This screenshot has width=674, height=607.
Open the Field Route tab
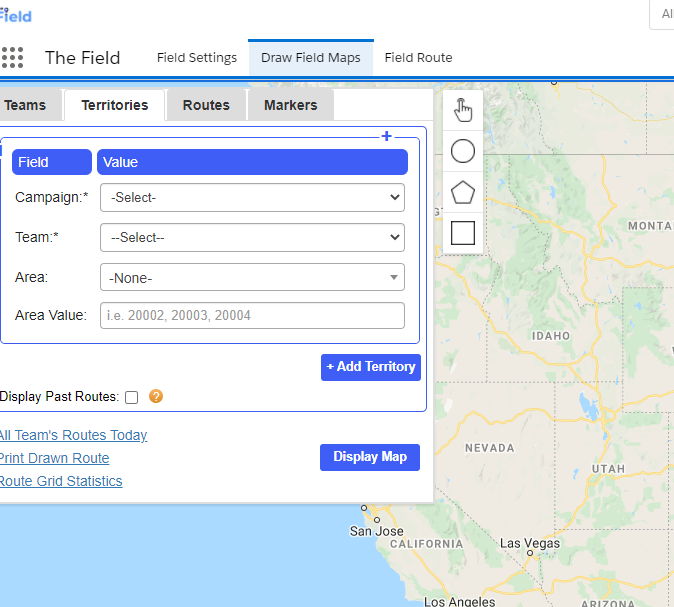tap(418, 58)
